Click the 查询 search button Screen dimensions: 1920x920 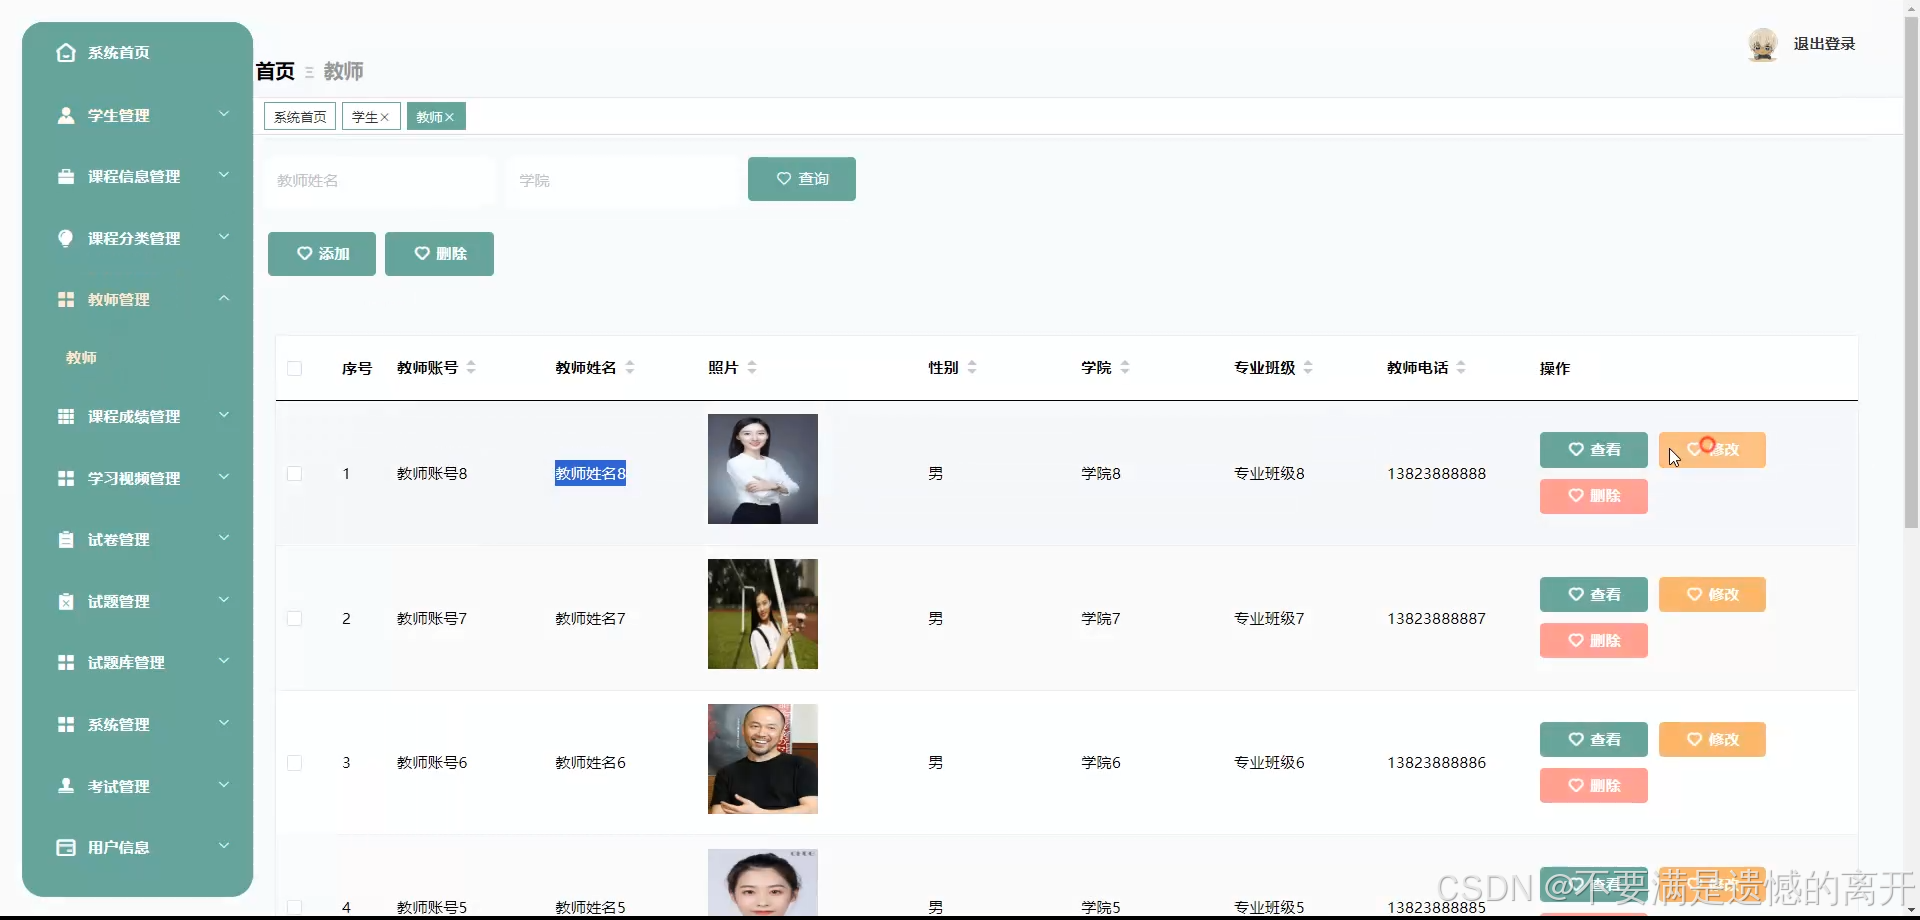click(x=802, y=179)
